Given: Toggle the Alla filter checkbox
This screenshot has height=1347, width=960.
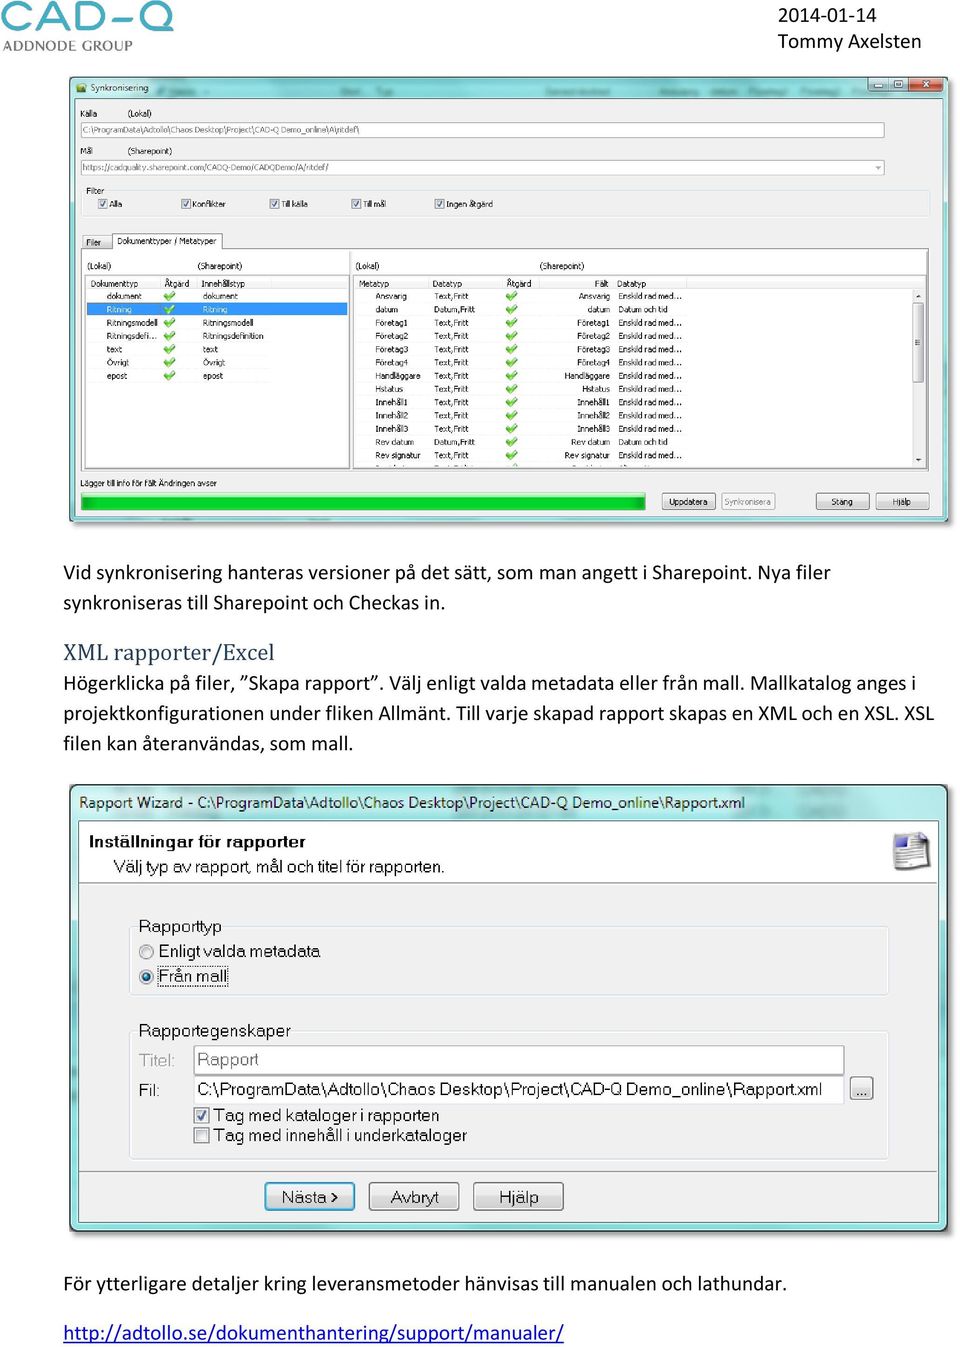Looking at the screenshot, I should 102,204.
